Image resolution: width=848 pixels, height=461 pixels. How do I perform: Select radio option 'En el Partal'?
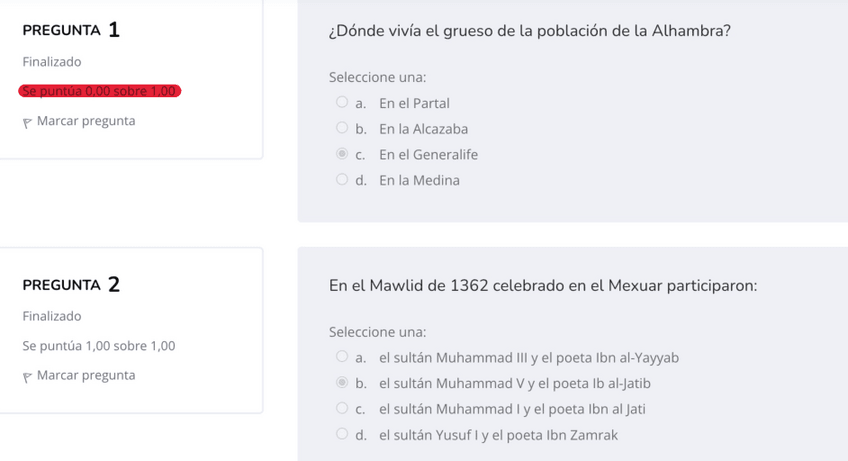tap(342, 103)
